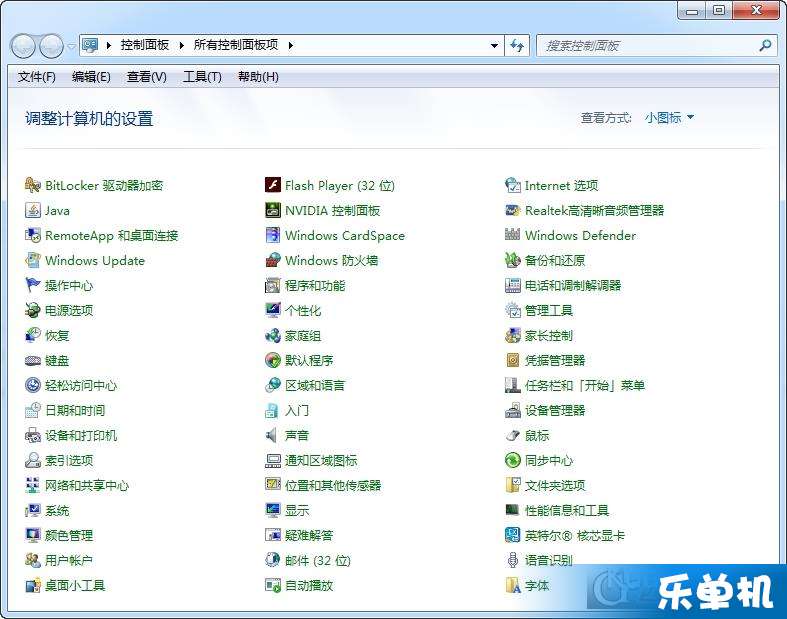Image resolution: width=787 pixels, height=619 pixels.
Task: Open the 区域和语言 link
Action: click(315, 386)
